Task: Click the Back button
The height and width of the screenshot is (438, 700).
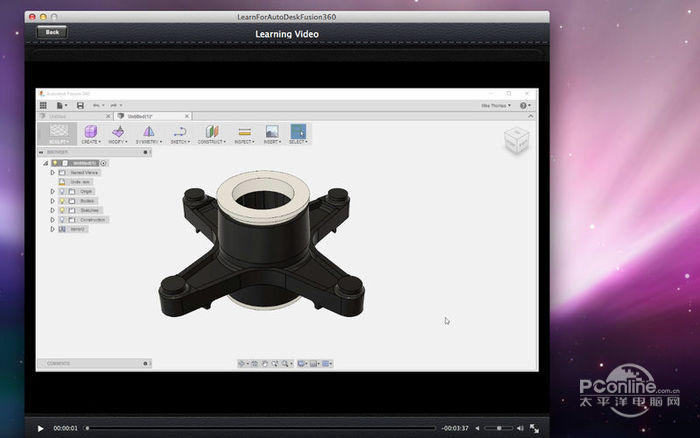Action: pyautogui.click(x=52, y=32)
